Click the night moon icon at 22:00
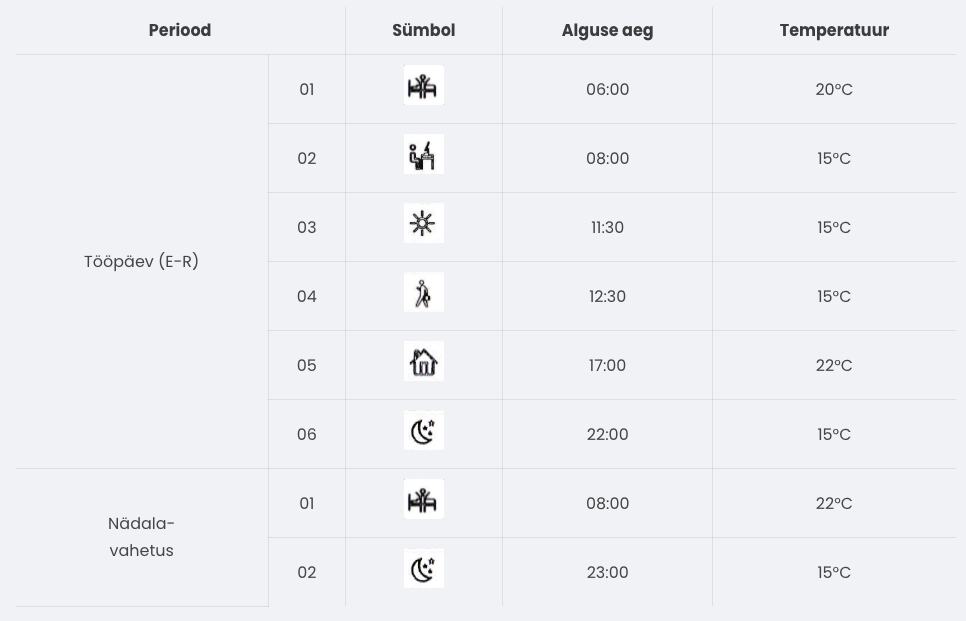966x621 pixels. coord(423,432)
